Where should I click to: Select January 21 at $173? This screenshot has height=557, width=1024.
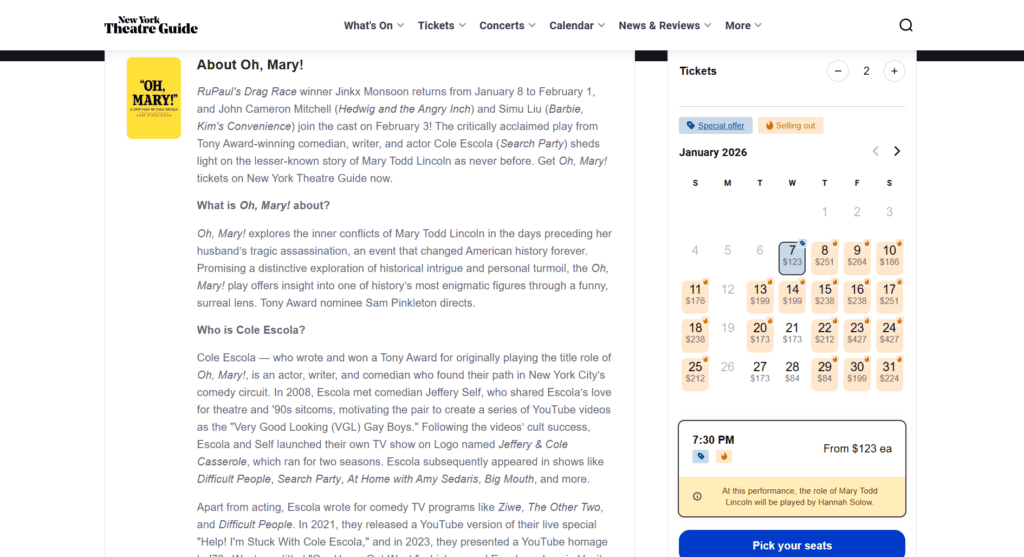coord(792,334)
